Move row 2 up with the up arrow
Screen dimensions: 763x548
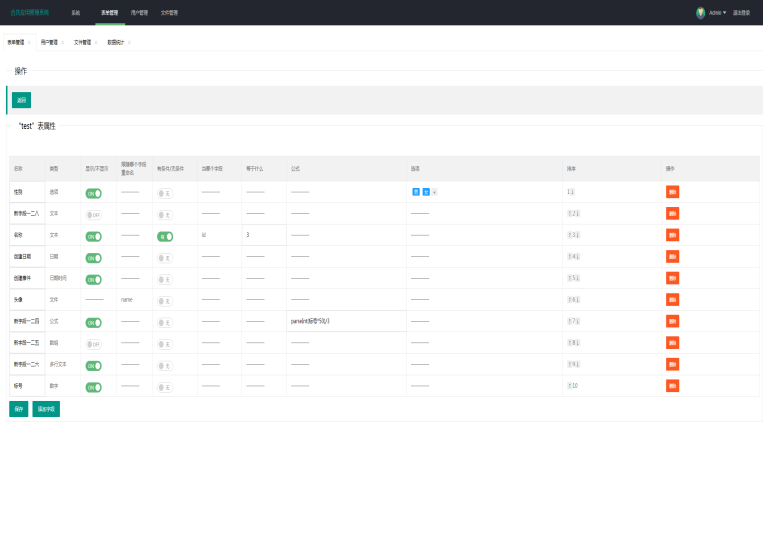pyautogui.click(x=569, y=213)
